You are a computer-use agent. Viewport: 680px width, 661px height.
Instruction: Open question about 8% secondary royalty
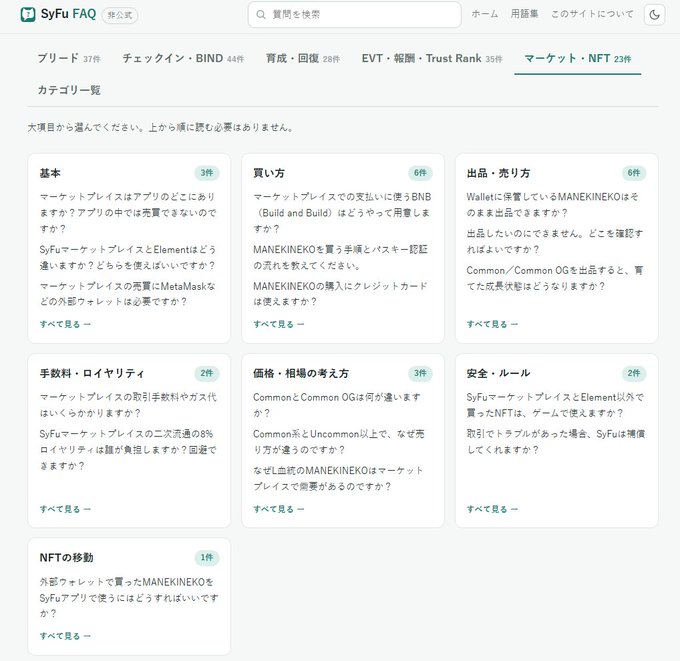[128, 449]
